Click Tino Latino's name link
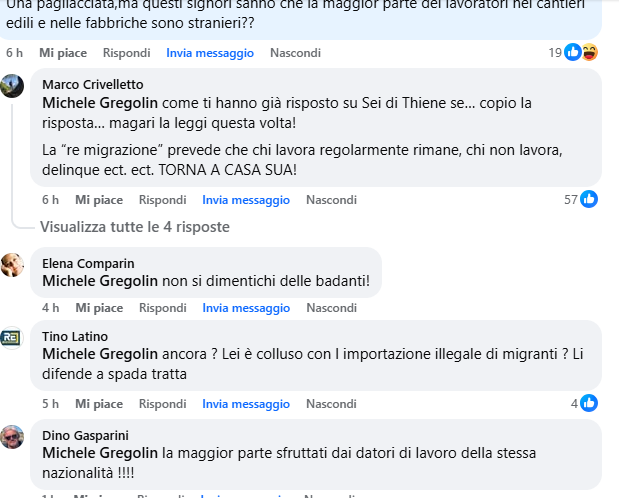 pos(75,337)
